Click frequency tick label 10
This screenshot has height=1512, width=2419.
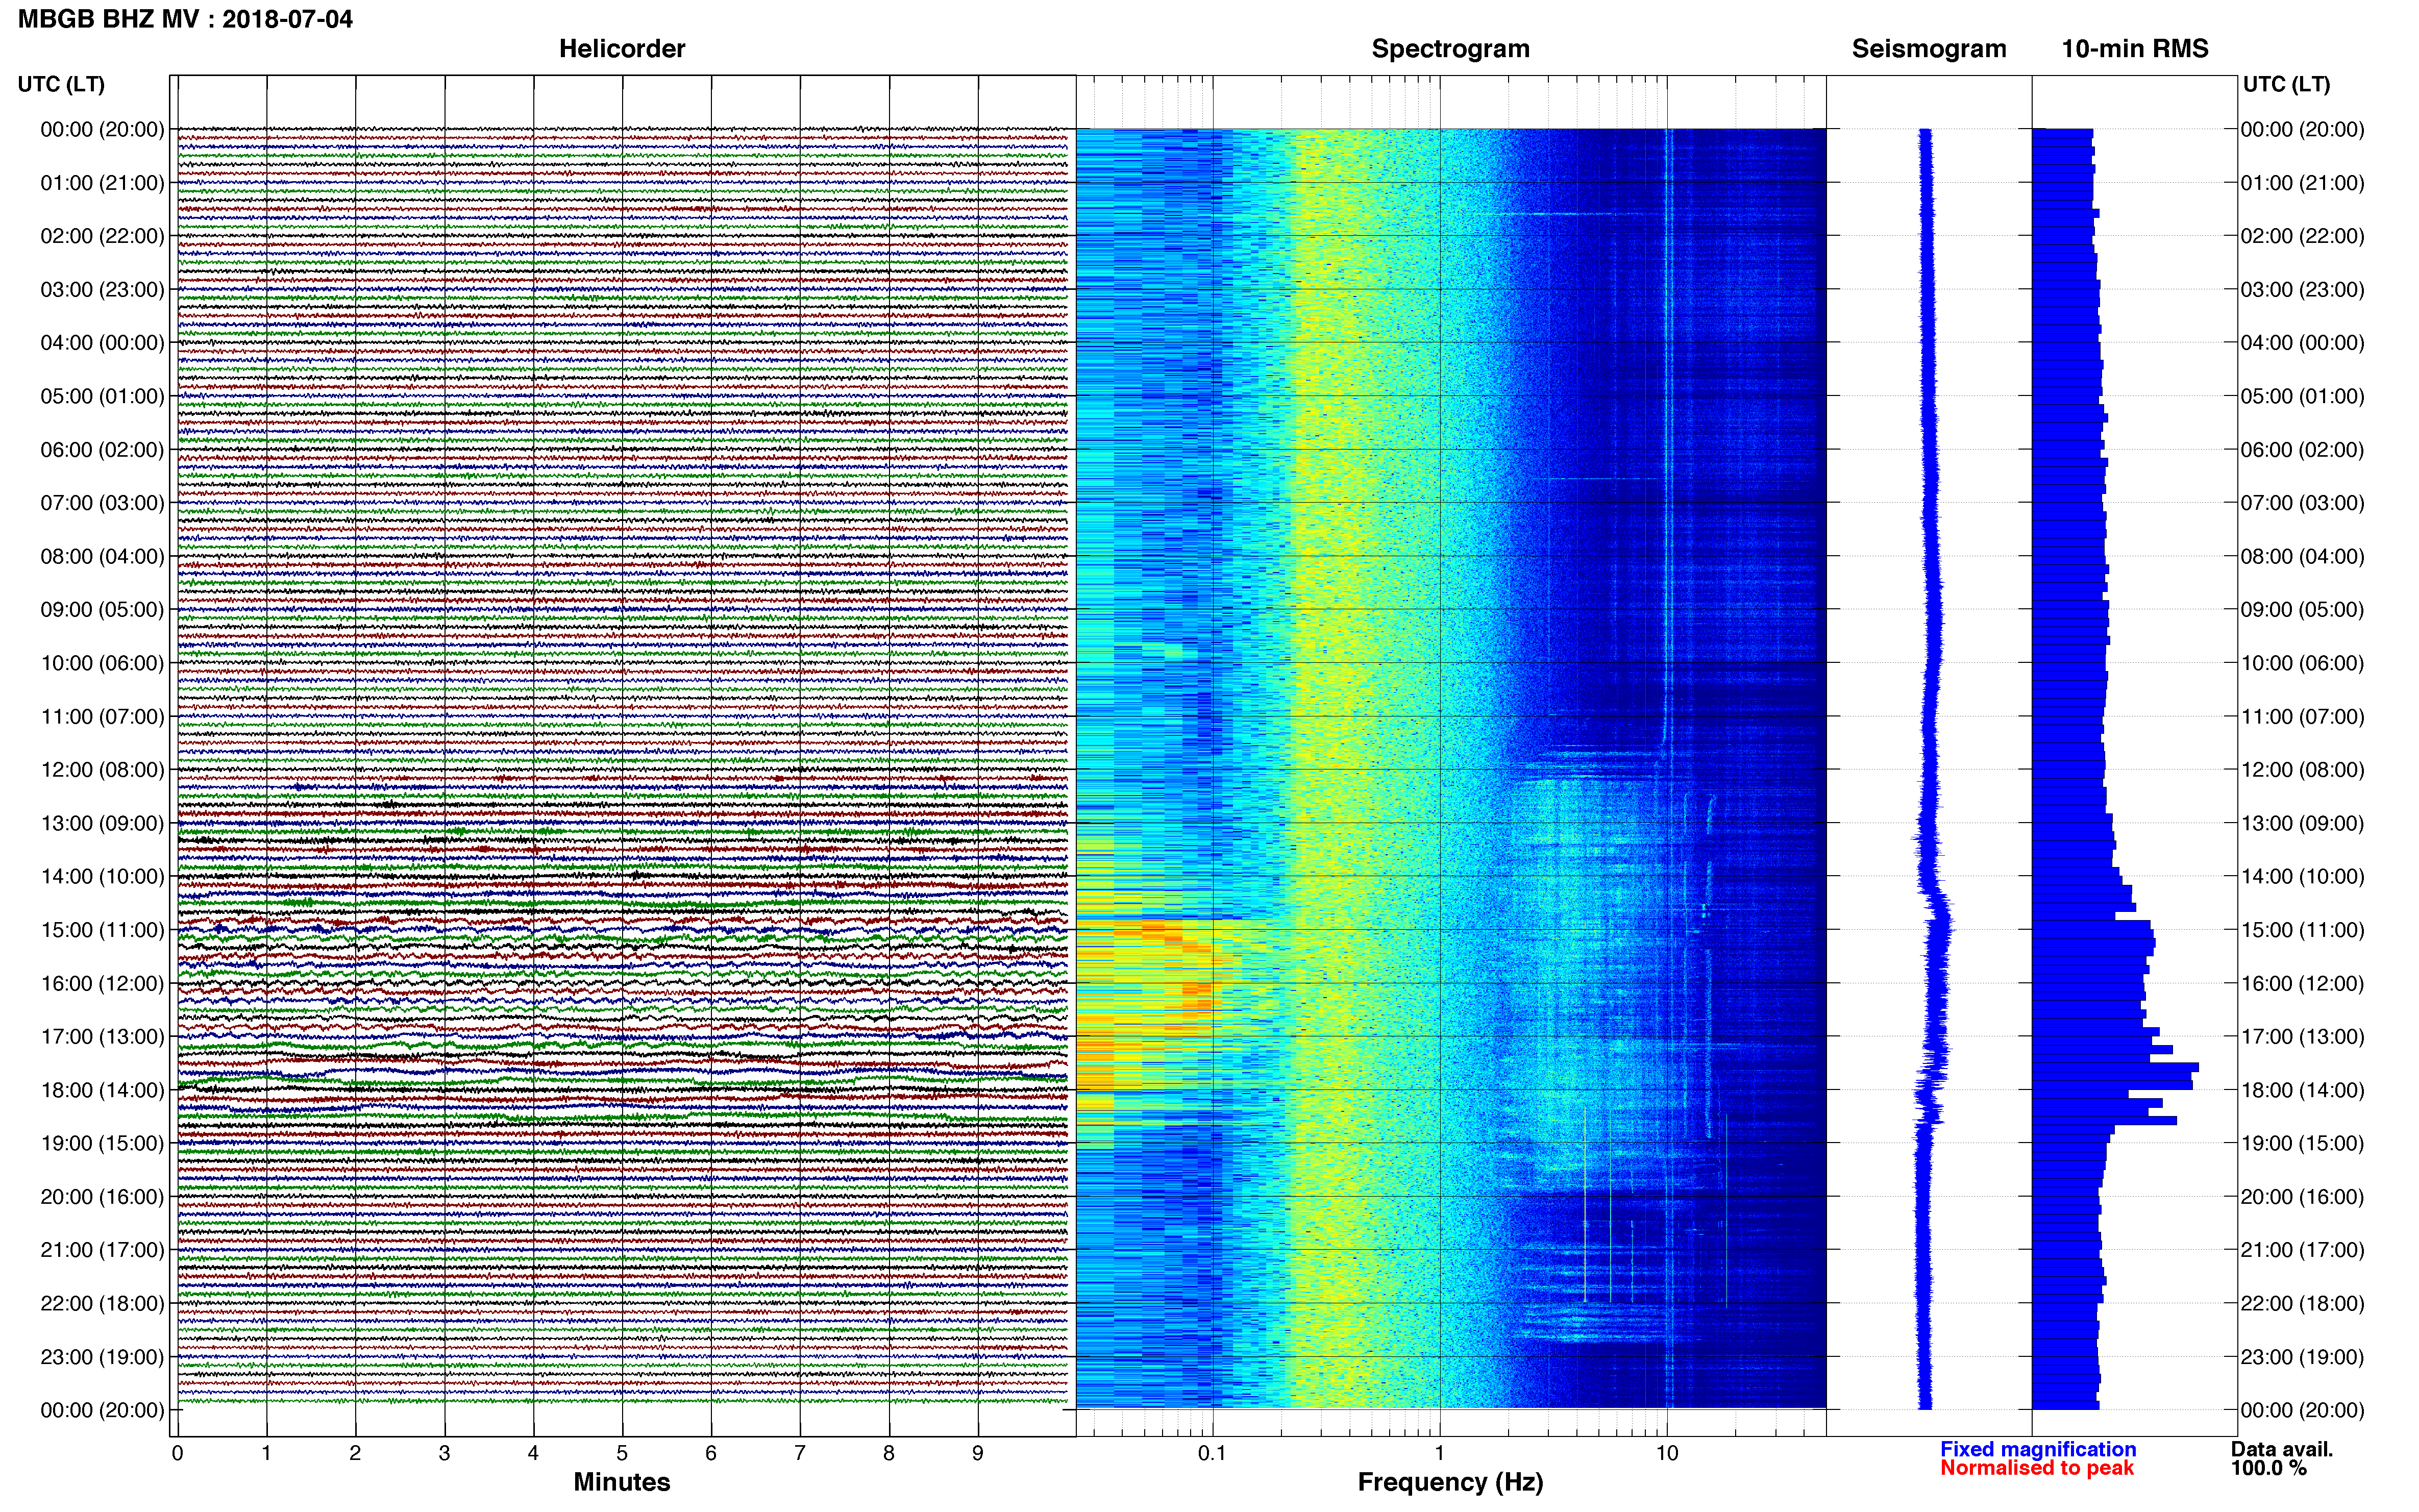click(x=1667, y=1453)
